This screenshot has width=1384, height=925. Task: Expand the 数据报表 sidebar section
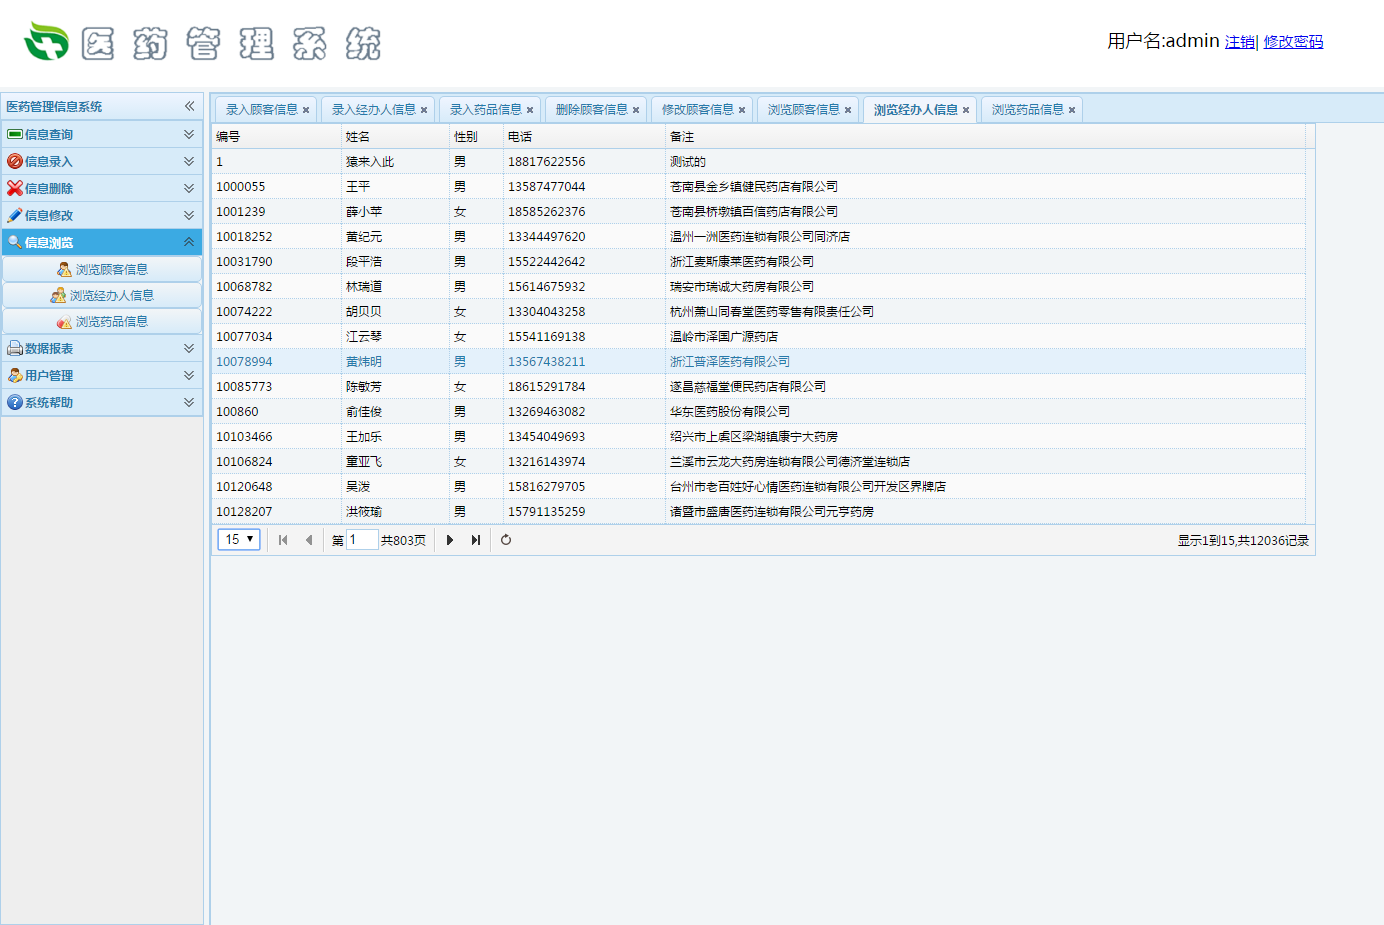189,348
